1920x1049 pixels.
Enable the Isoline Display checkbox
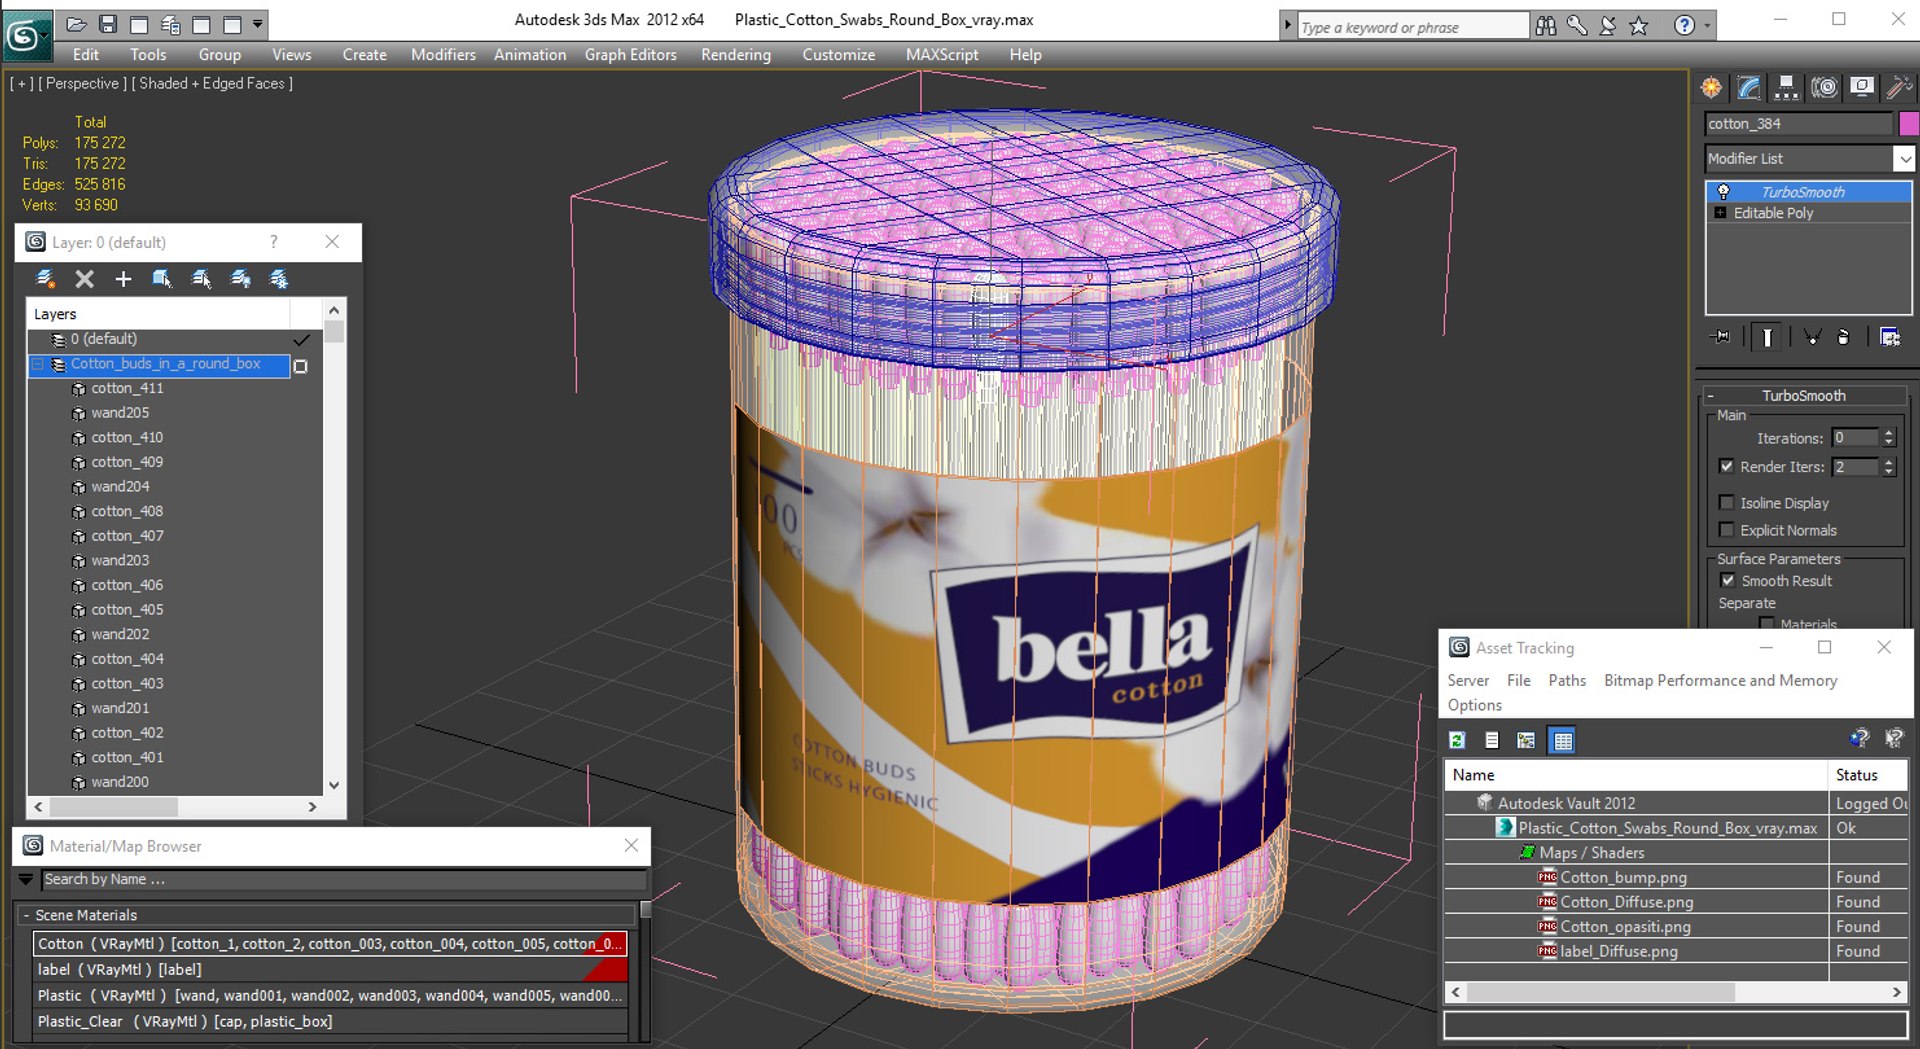[1726, 502]
